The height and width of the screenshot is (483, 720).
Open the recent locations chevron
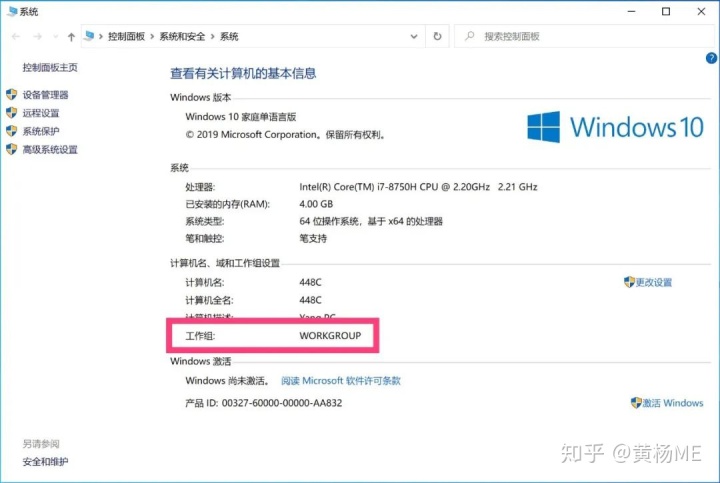coord(56,37)
